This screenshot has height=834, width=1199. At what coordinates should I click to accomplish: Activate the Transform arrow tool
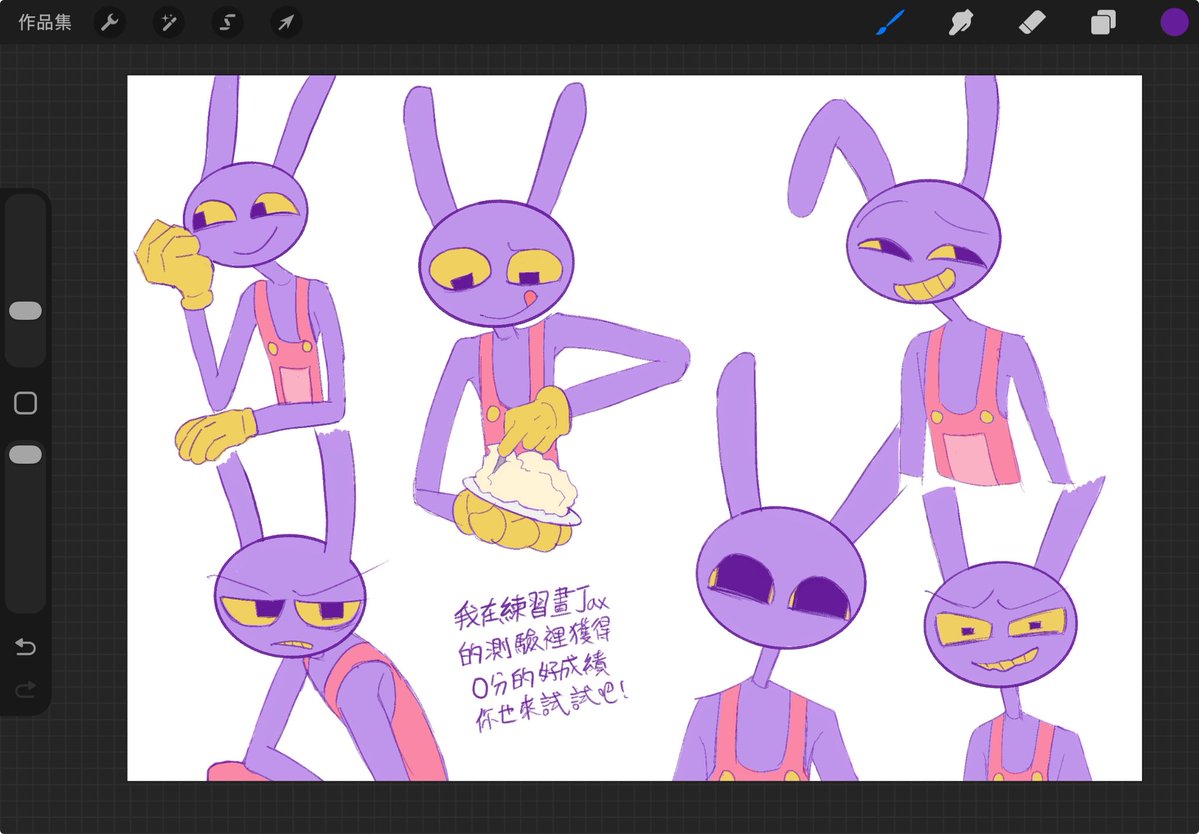coord(286,22)
